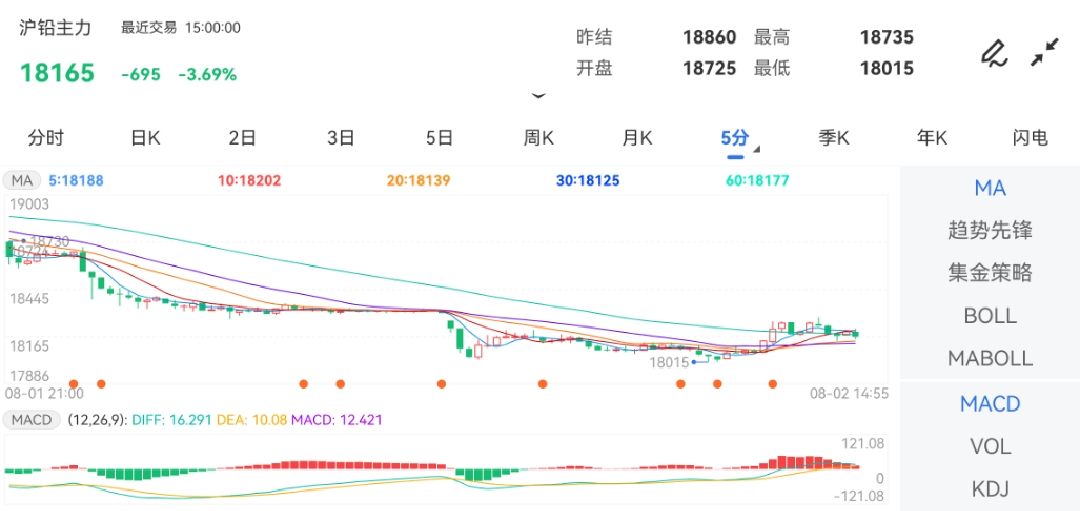1080x511 pixels.
Task: Switch to the 分时 tab
Action: [x=45, y=138]
